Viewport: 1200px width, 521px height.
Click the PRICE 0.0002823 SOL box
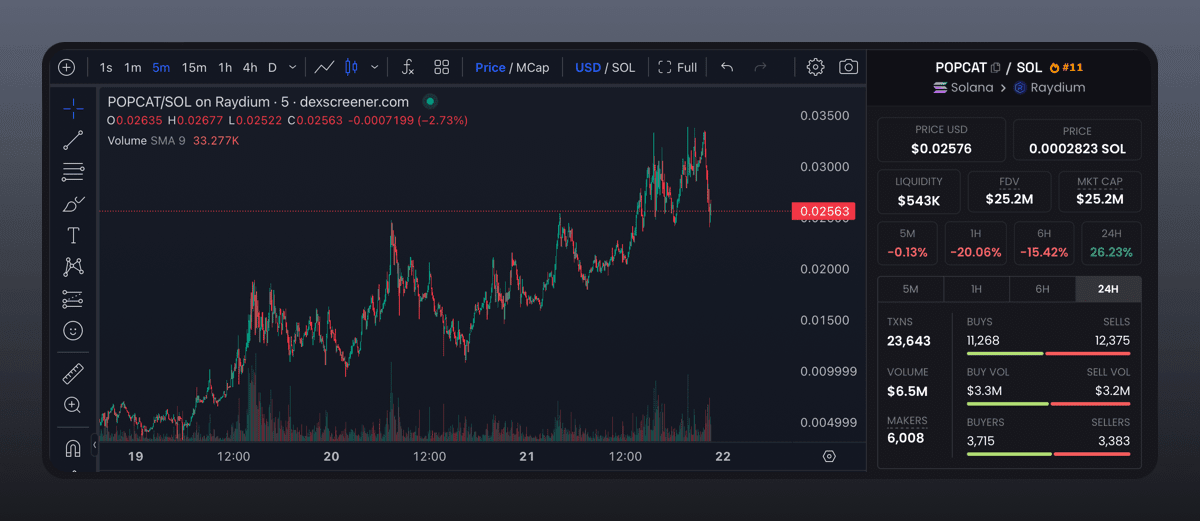pos(1077,140)
